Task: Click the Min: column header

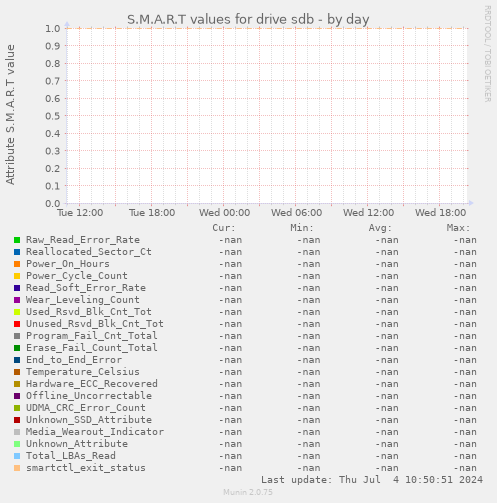Action: tap(302, 228)
